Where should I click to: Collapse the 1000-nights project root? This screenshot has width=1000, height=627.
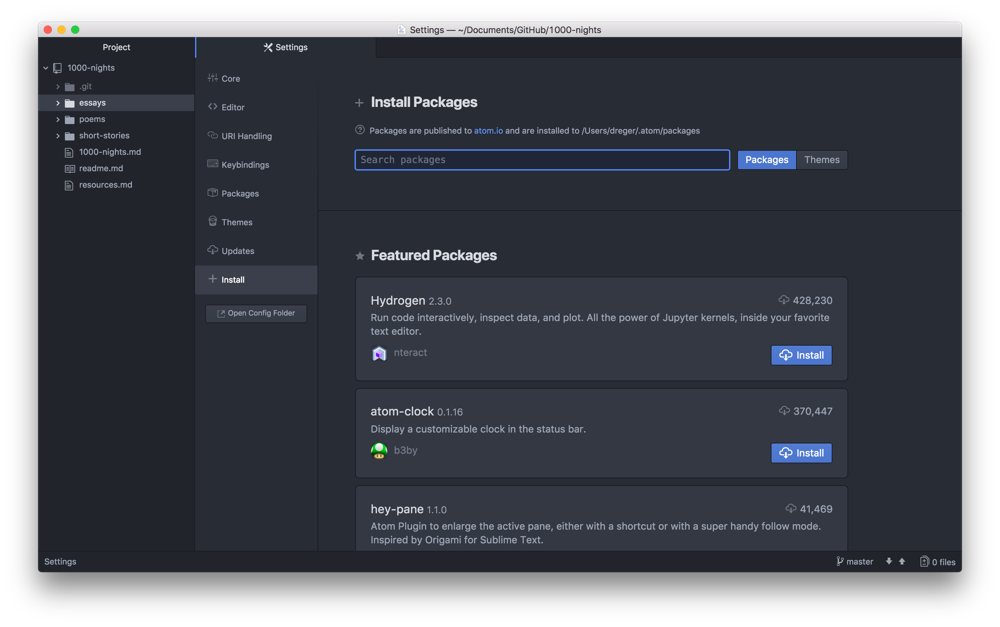(46, 68)
